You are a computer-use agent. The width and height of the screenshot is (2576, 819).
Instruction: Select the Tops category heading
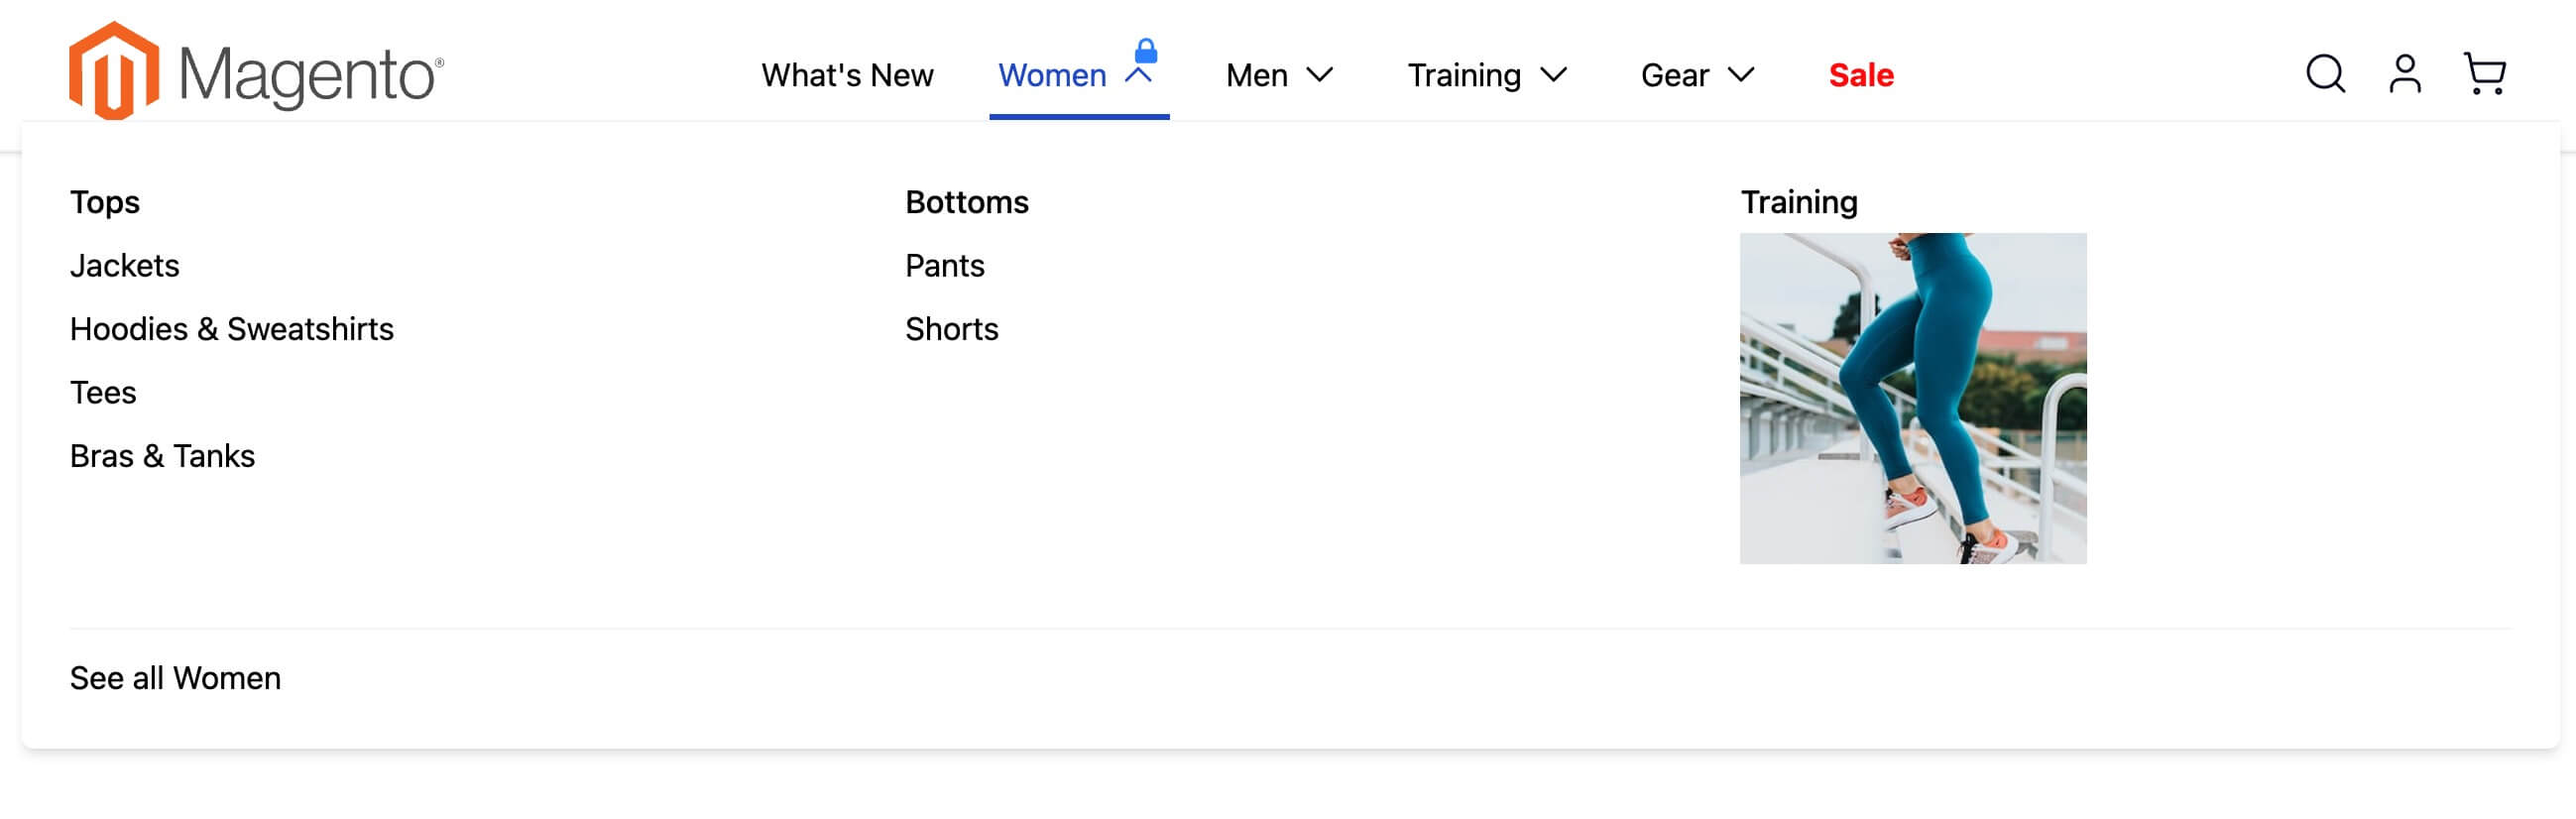(x=105, y=202)
